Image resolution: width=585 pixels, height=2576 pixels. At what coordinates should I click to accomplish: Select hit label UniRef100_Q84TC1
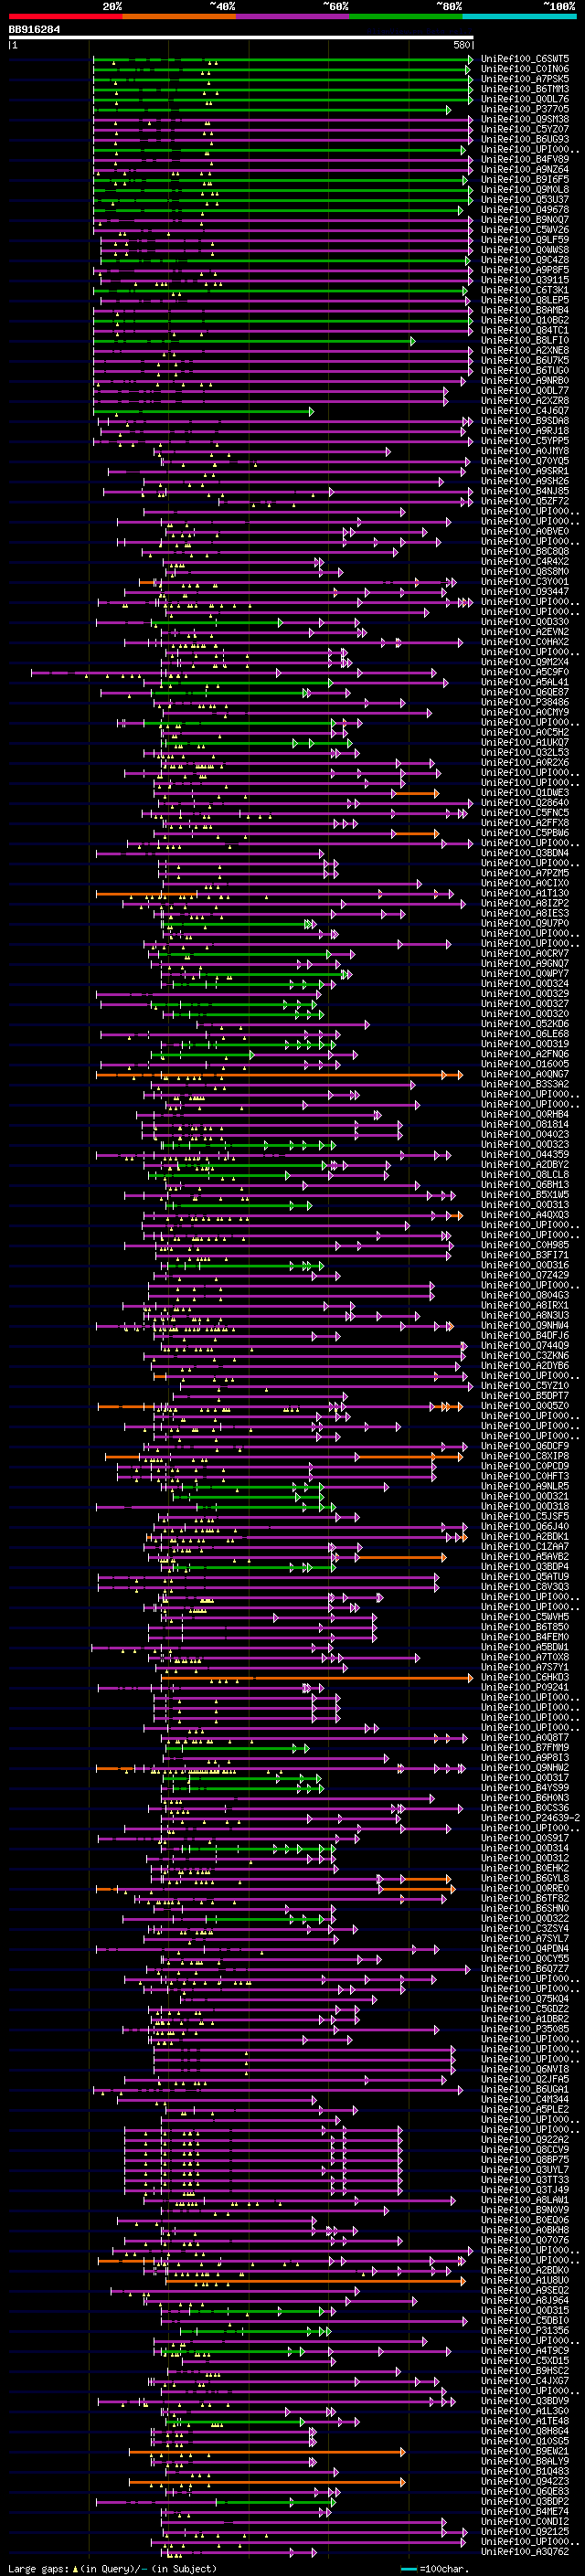click(x=525, y=331)
